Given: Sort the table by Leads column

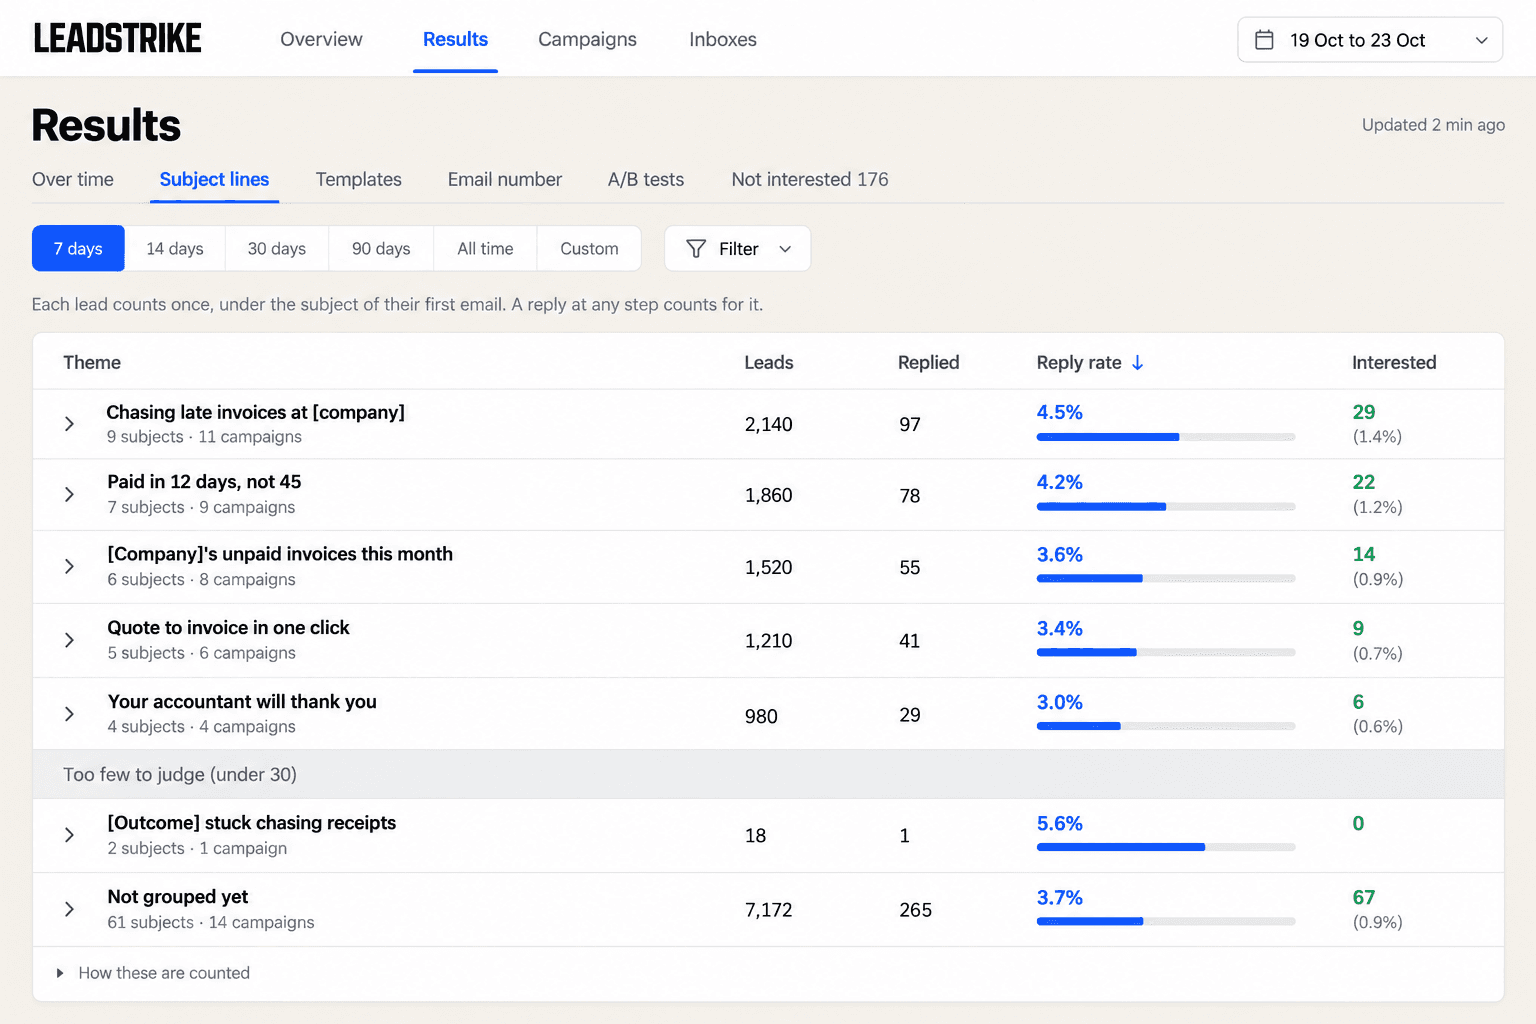Looking at the screenshot, I should click(x=769, y=363).
